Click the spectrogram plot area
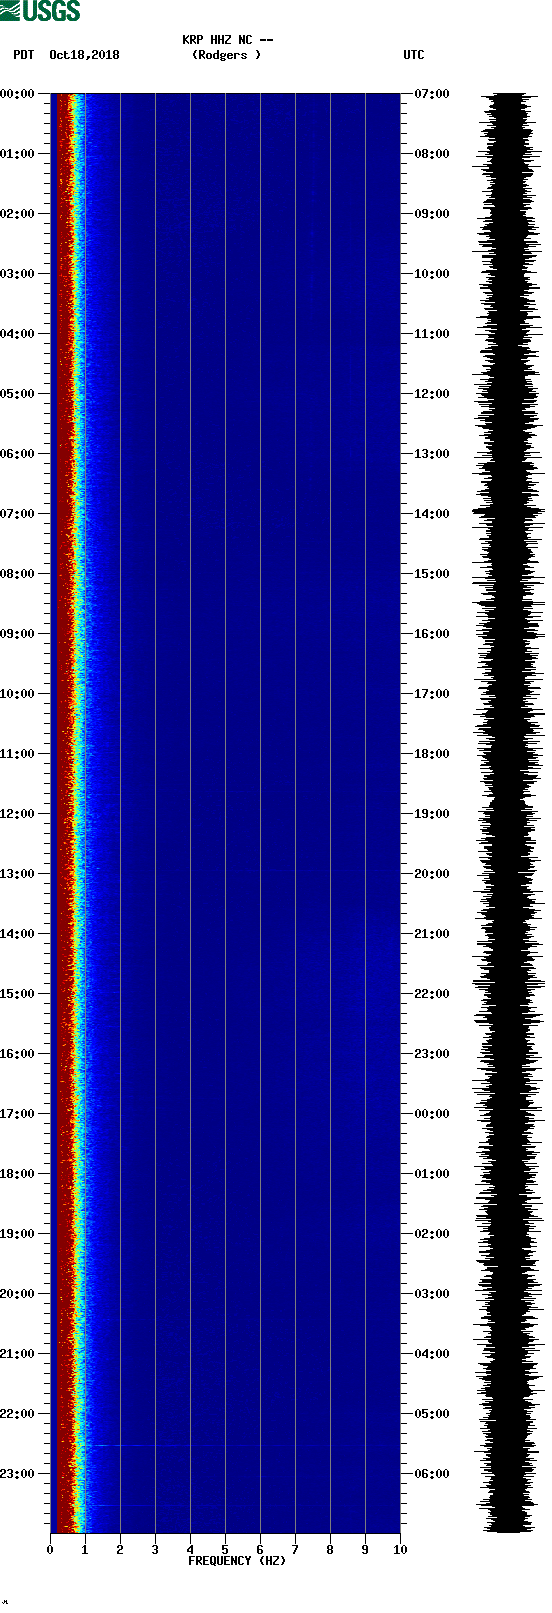The image size is (552, 1613). (x=225, y=813)
